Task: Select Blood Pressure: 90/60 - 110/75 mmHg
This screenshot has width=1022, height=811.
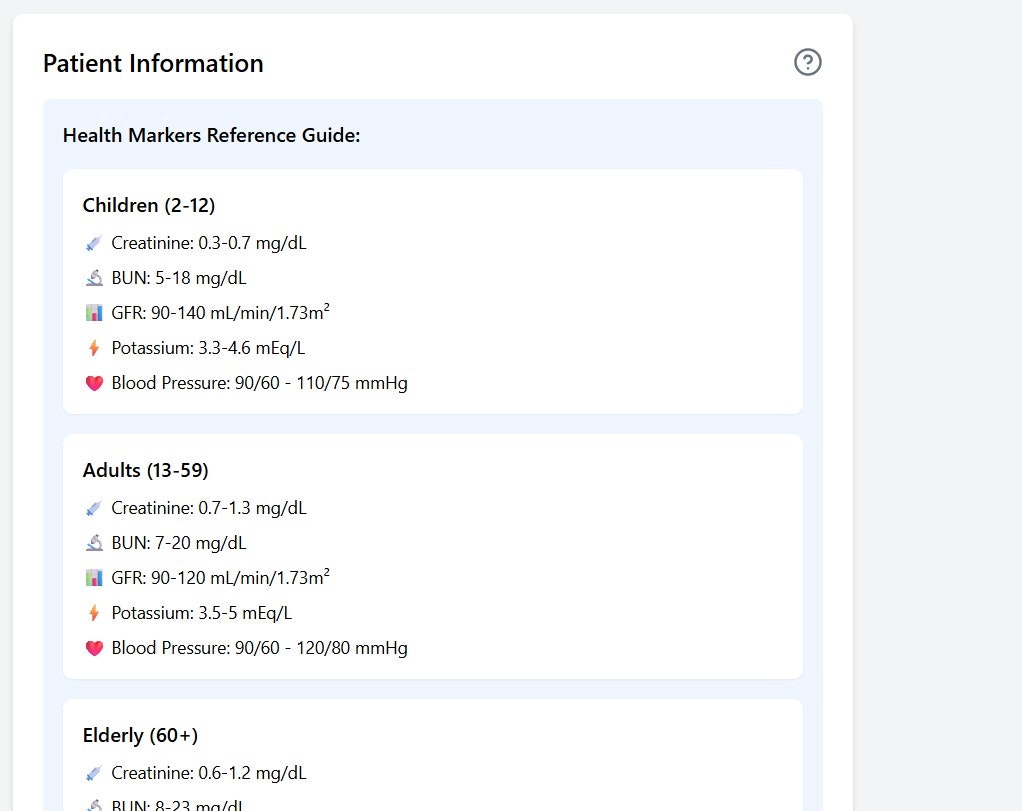Action: [x=259, y=383]
